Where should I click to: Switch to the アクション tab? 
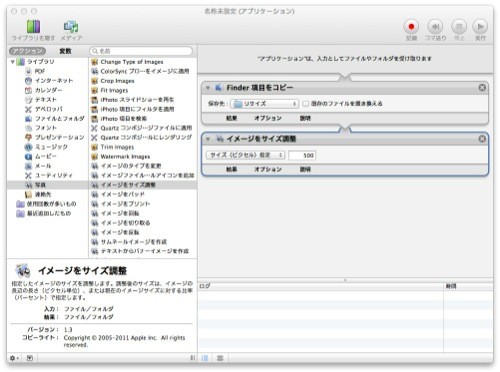pos(28,51)
